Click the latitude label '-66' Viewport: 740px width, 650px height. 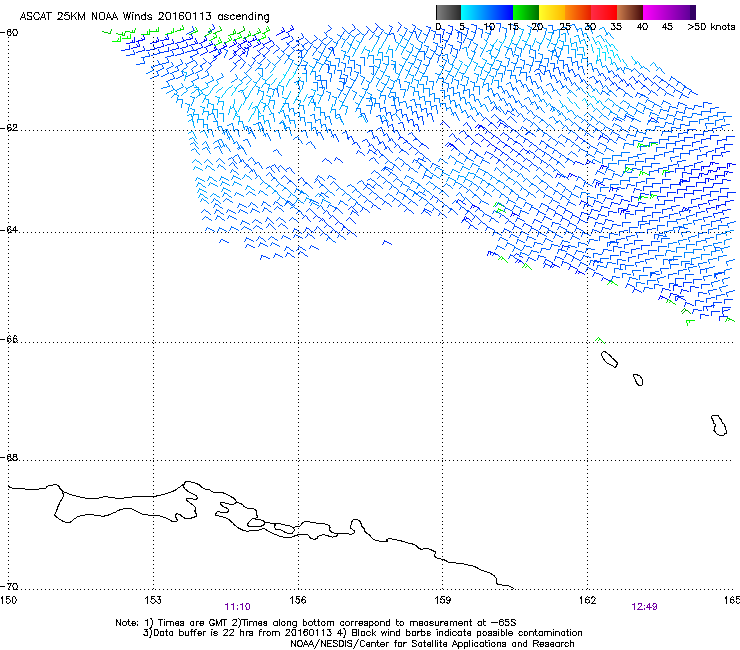(9, 339)
